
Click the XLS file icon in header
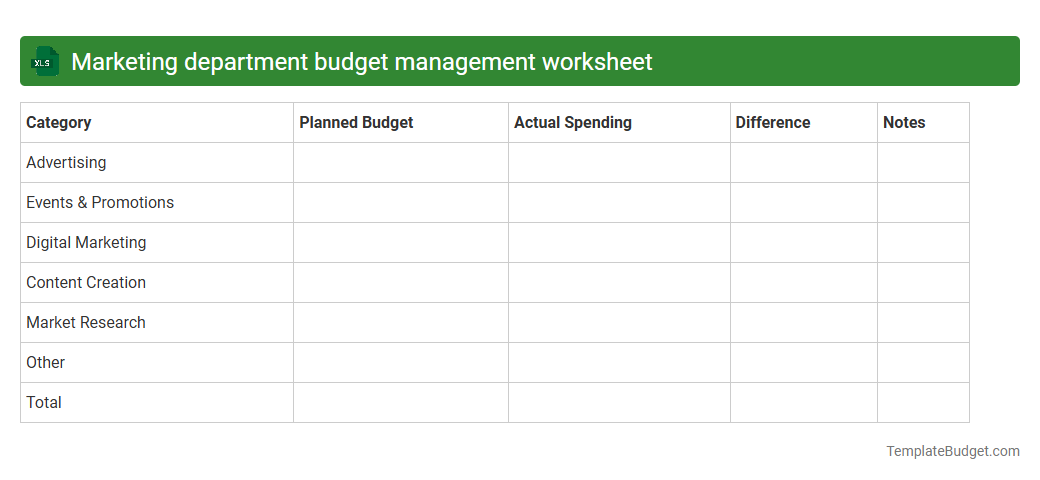point(44,61)
